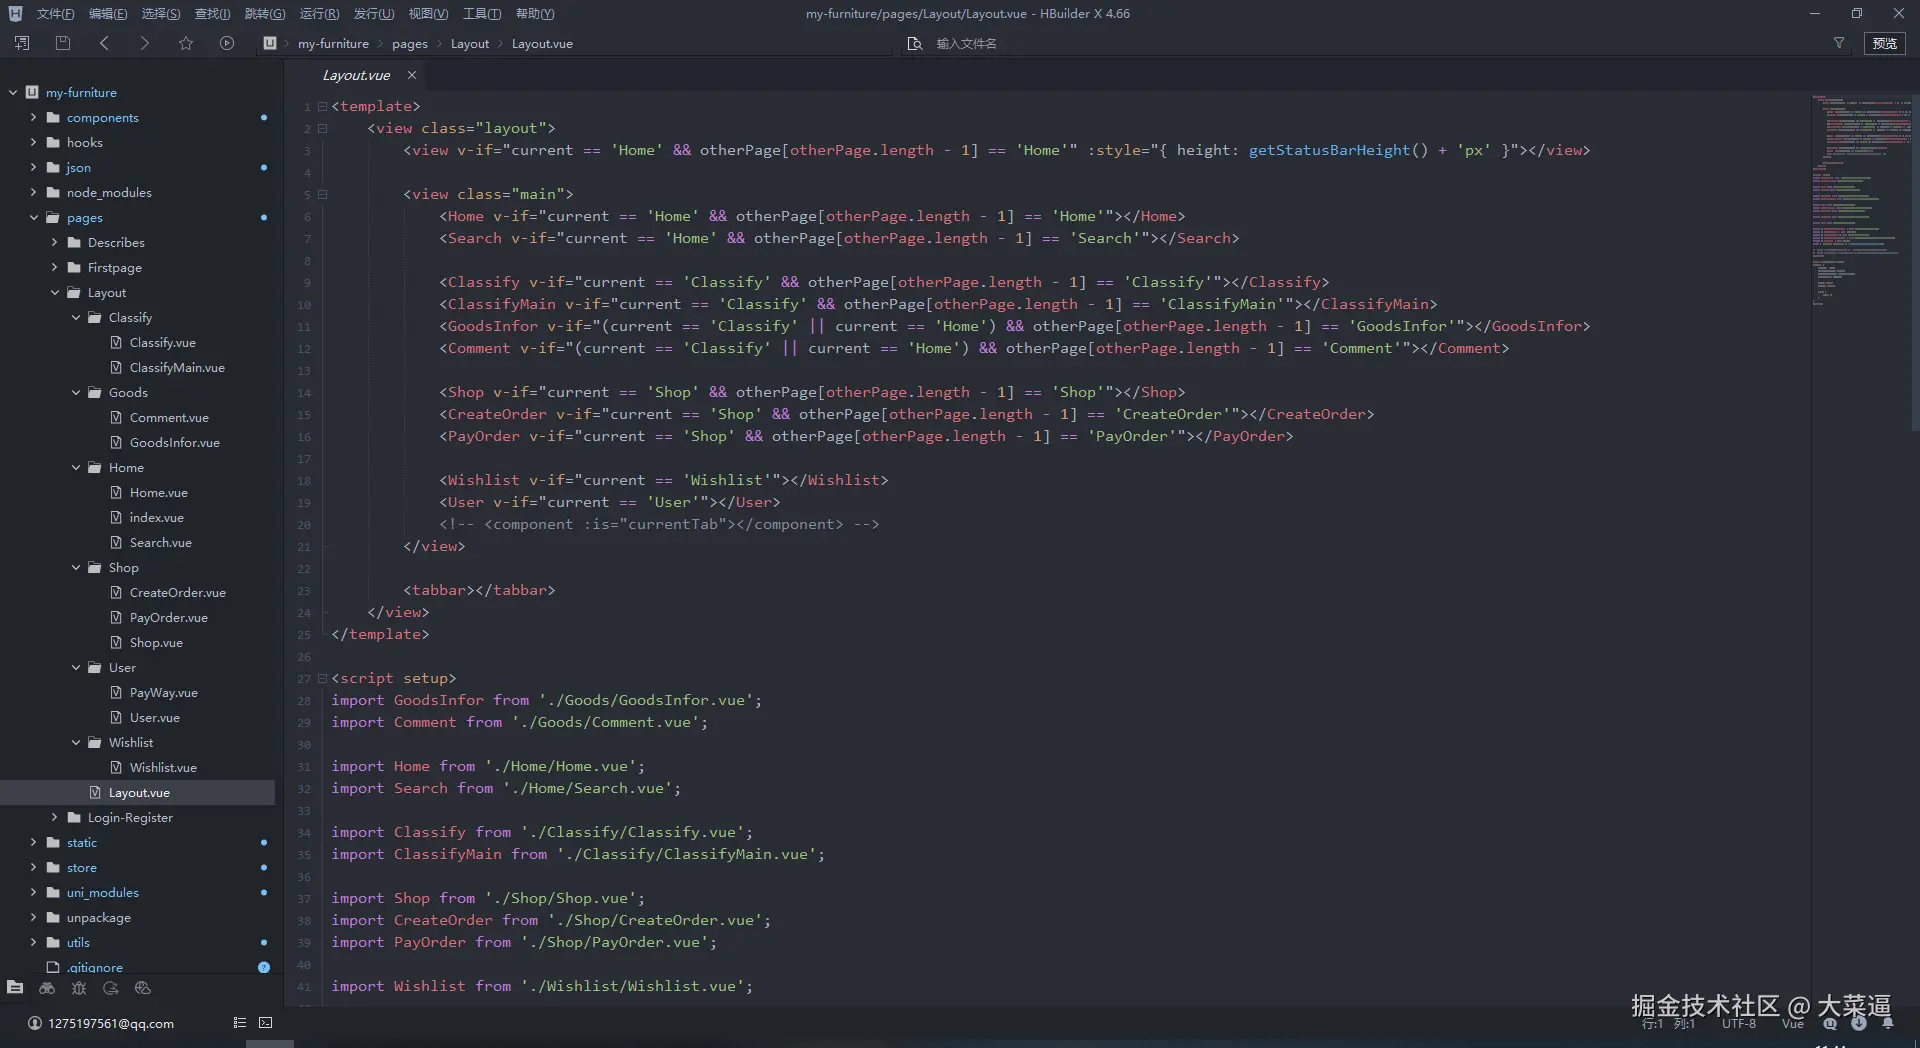Click the 输入文件名 file search field
This screenshot has height=1048, width=1920.
[x=966, y=44]
